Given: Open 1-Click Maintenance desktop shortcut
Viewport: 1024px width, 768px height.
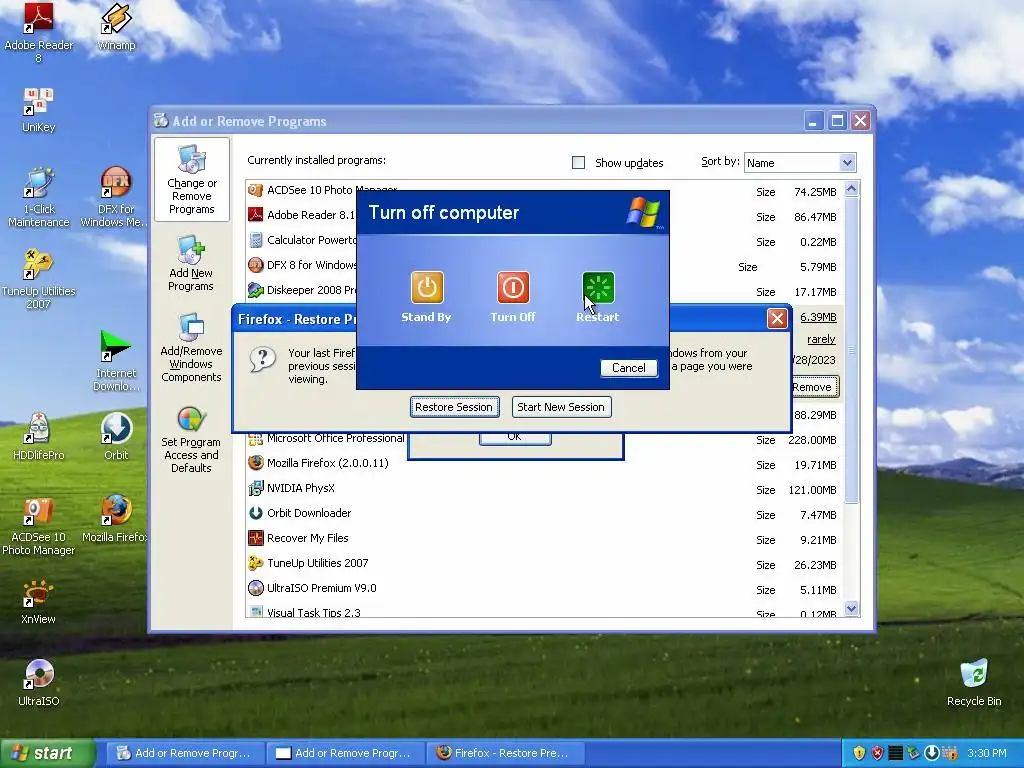Looking at the screenshot, I should [x=39, y=197].
